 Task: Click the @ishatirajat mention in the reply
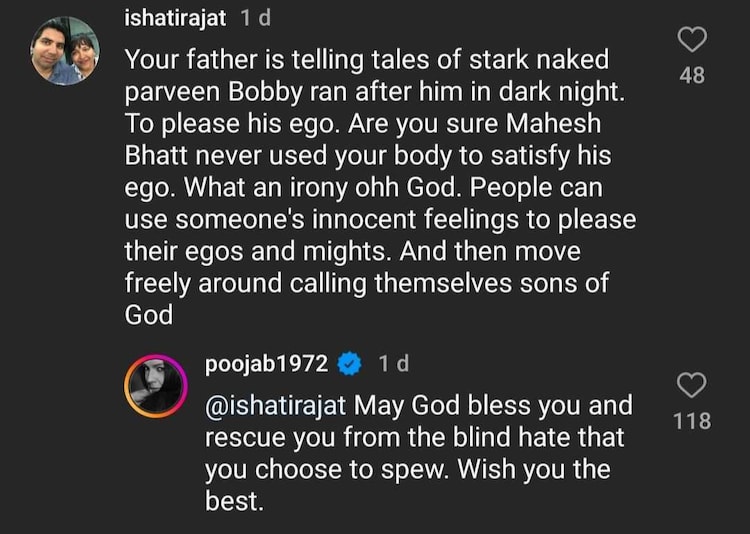[x=276, y=406]
